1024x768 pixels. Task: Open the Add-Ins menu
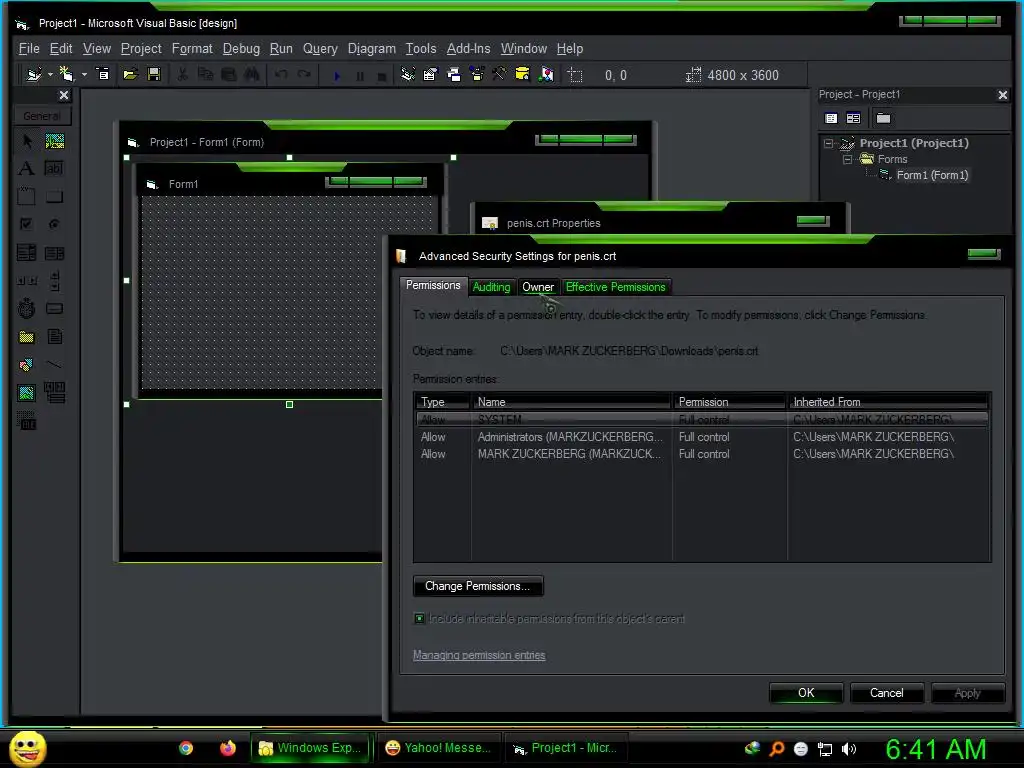[468, 49]
